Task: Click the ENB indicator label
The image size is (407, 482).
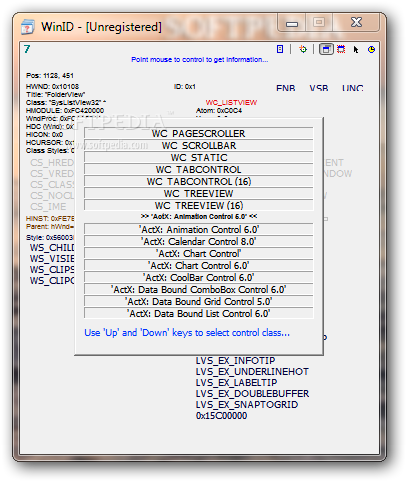Action: coord(286,88)
